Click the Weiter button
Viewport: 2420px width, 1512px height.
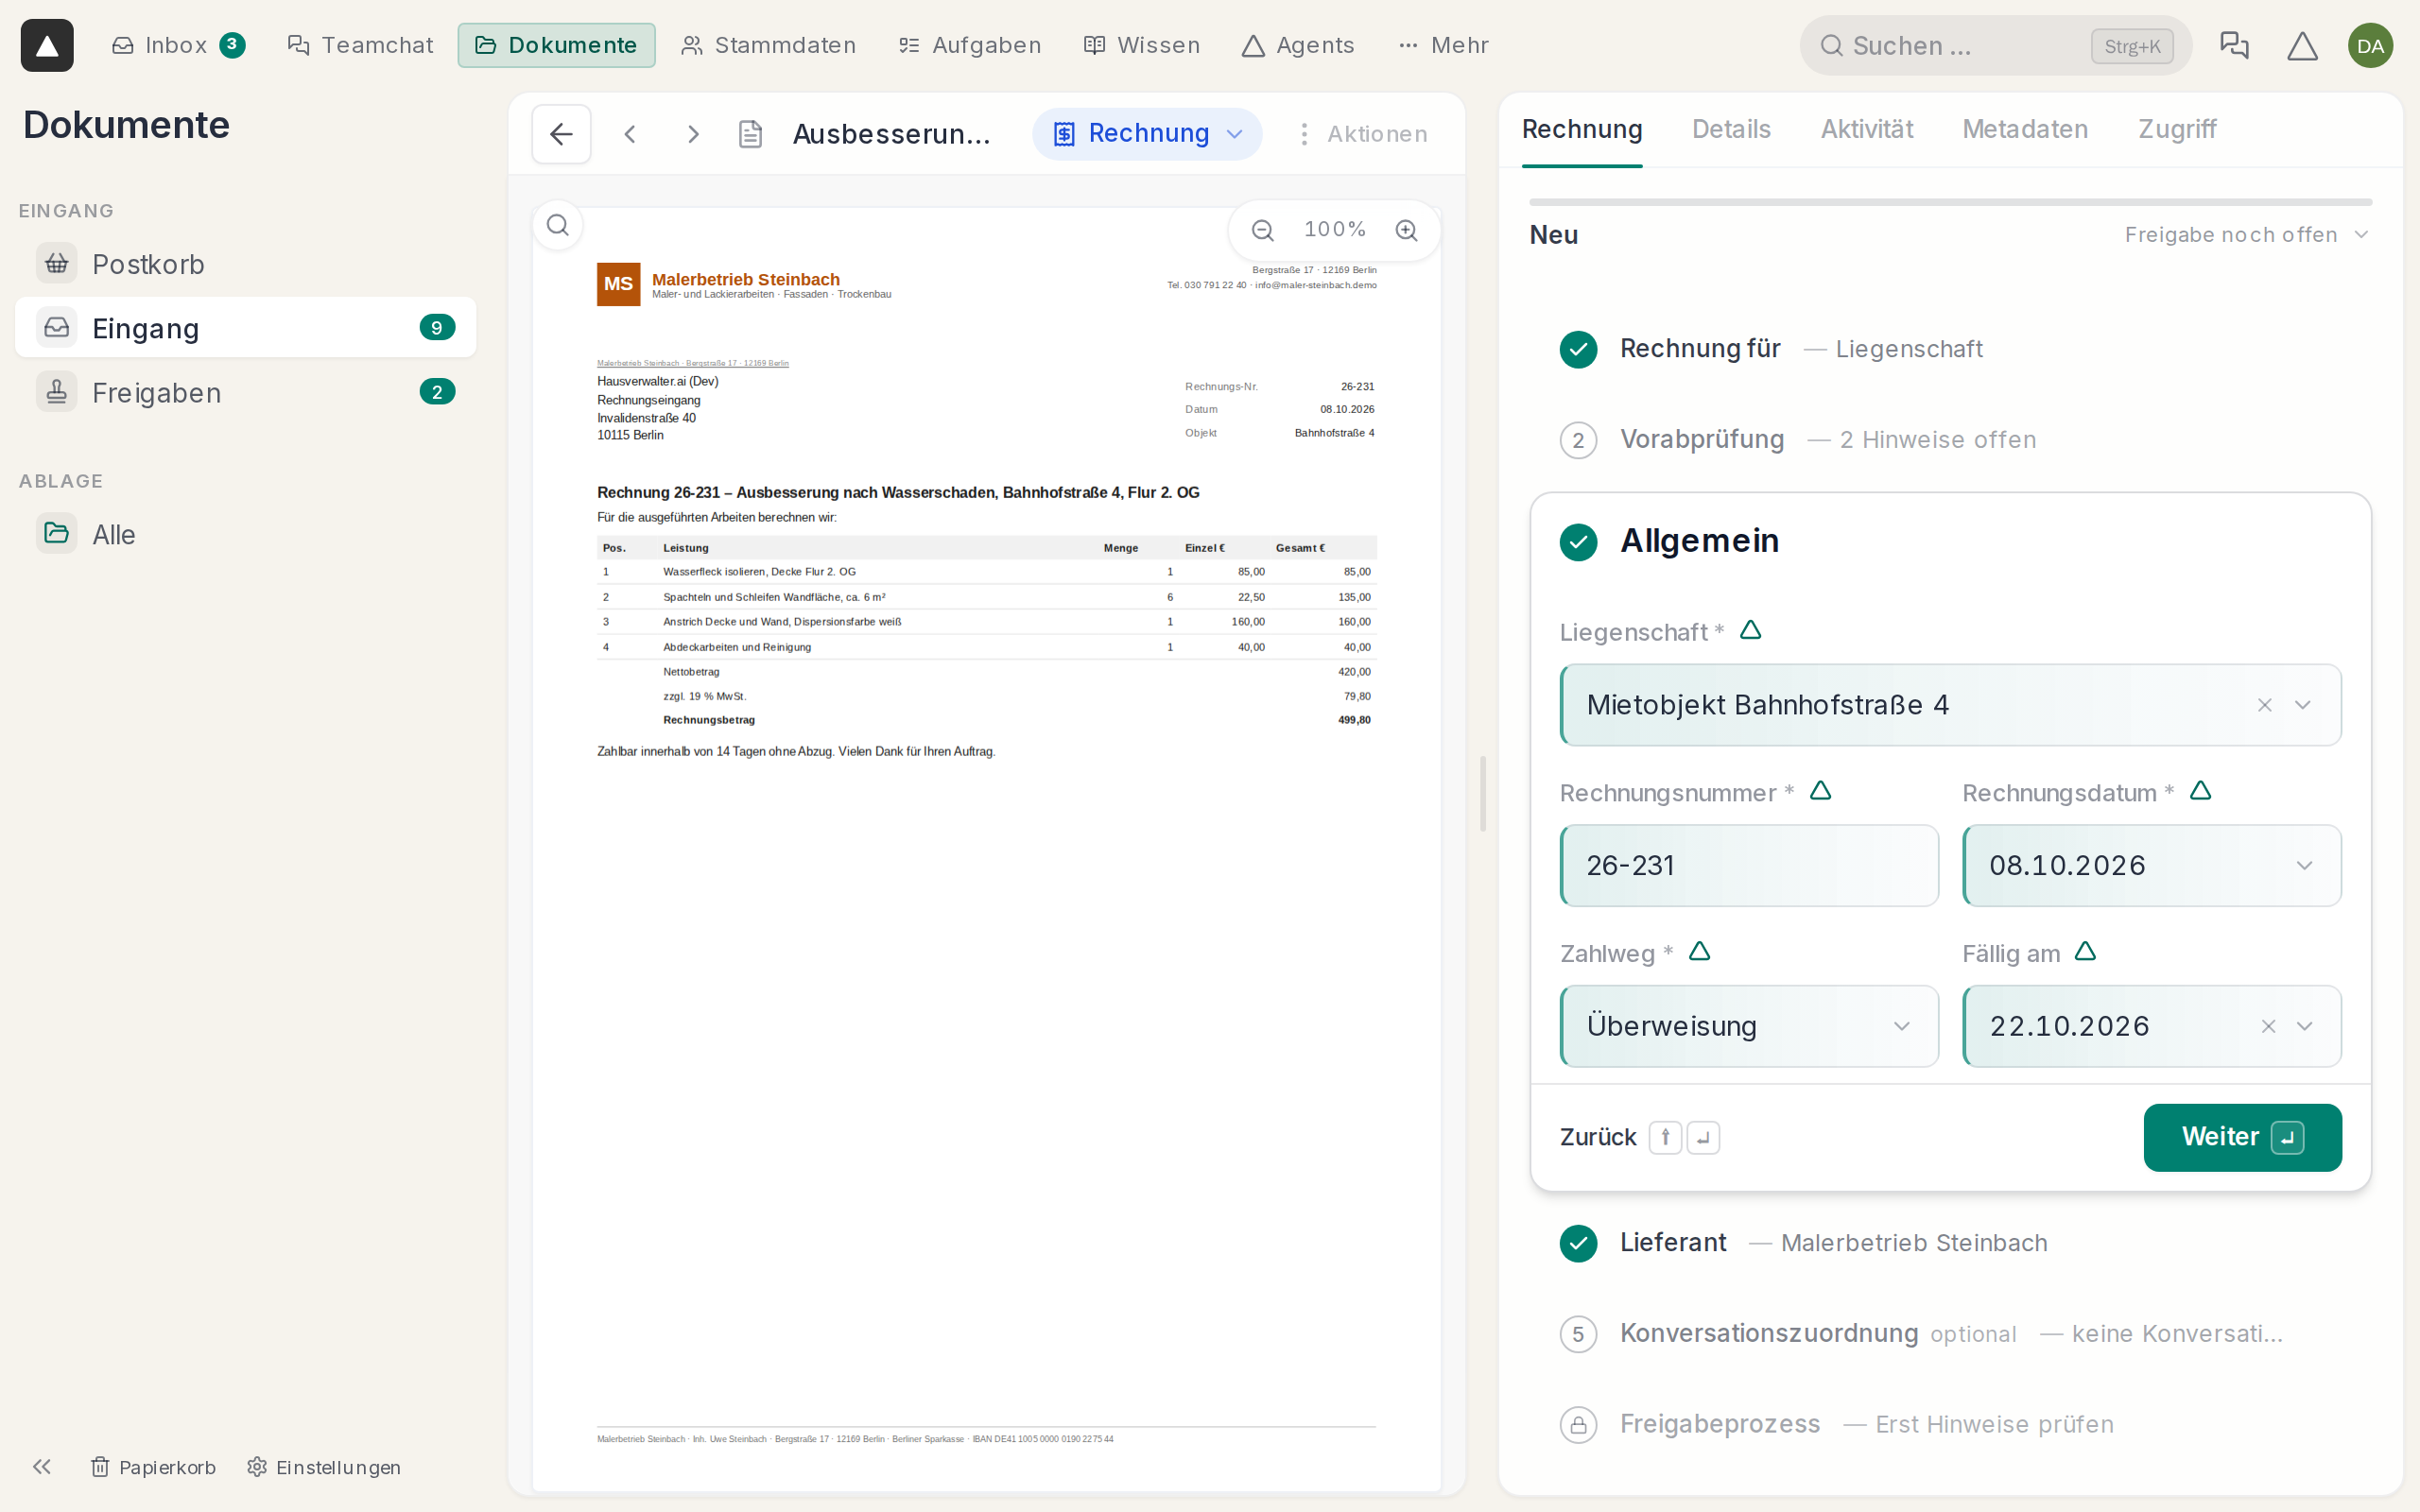(x=2242, y=1137)
